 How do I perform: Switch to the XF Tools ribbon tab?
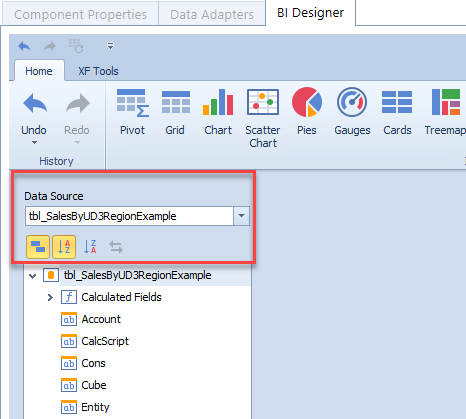tap(98, 71)
